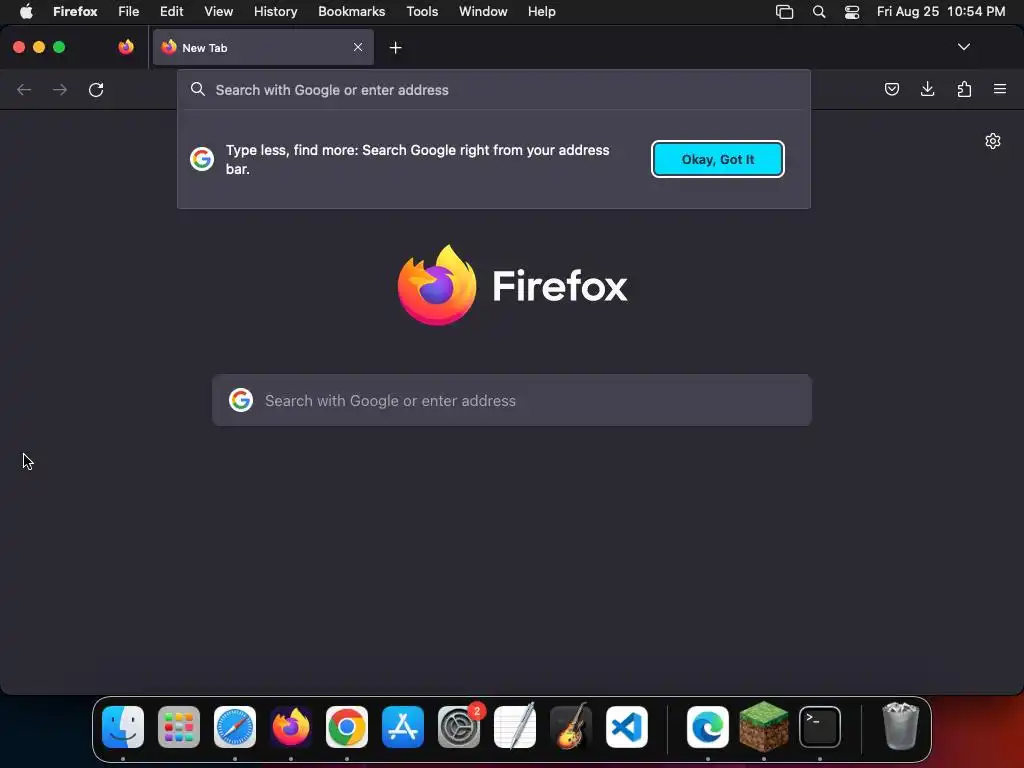The height and width of the screenshot is (768, 1024).
Task: Add a new tab with plus button
Action: 395,48
